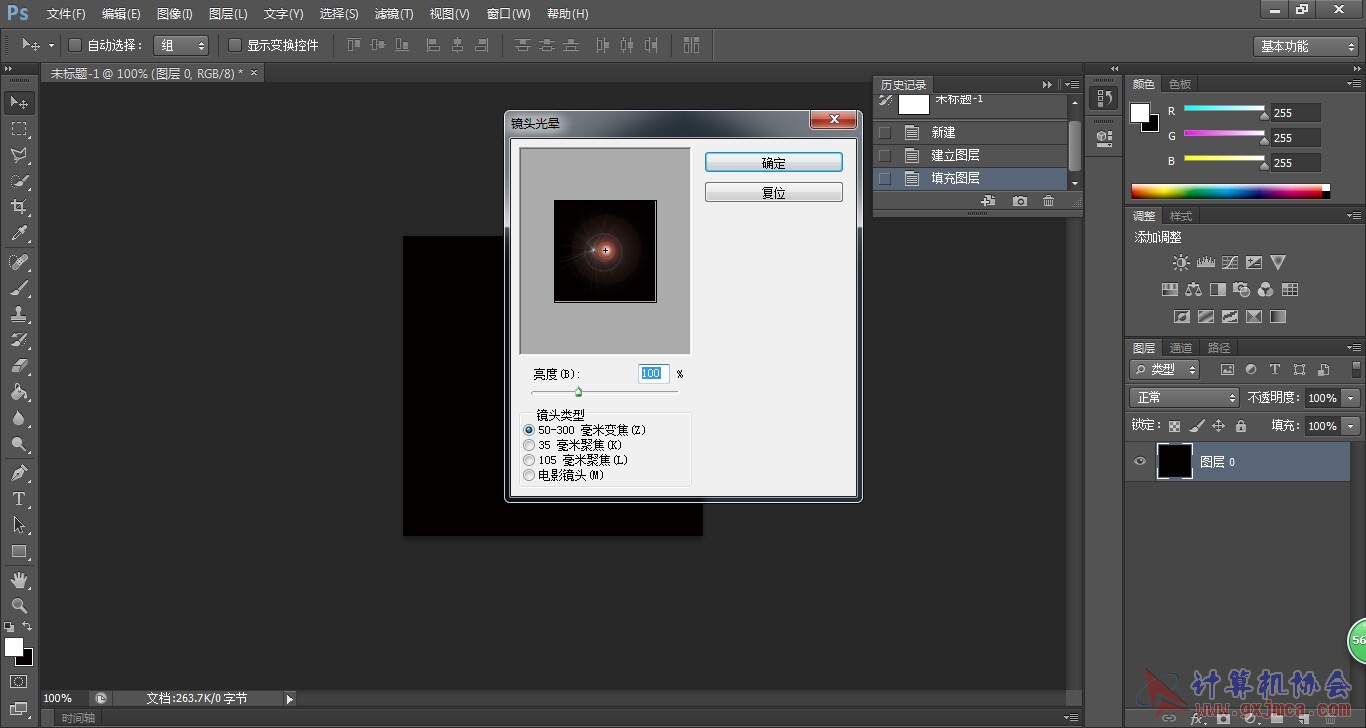1366x728 pixels.
Task: Toggle visibility eye of 图层 0
Action: tap(1139, 461)
